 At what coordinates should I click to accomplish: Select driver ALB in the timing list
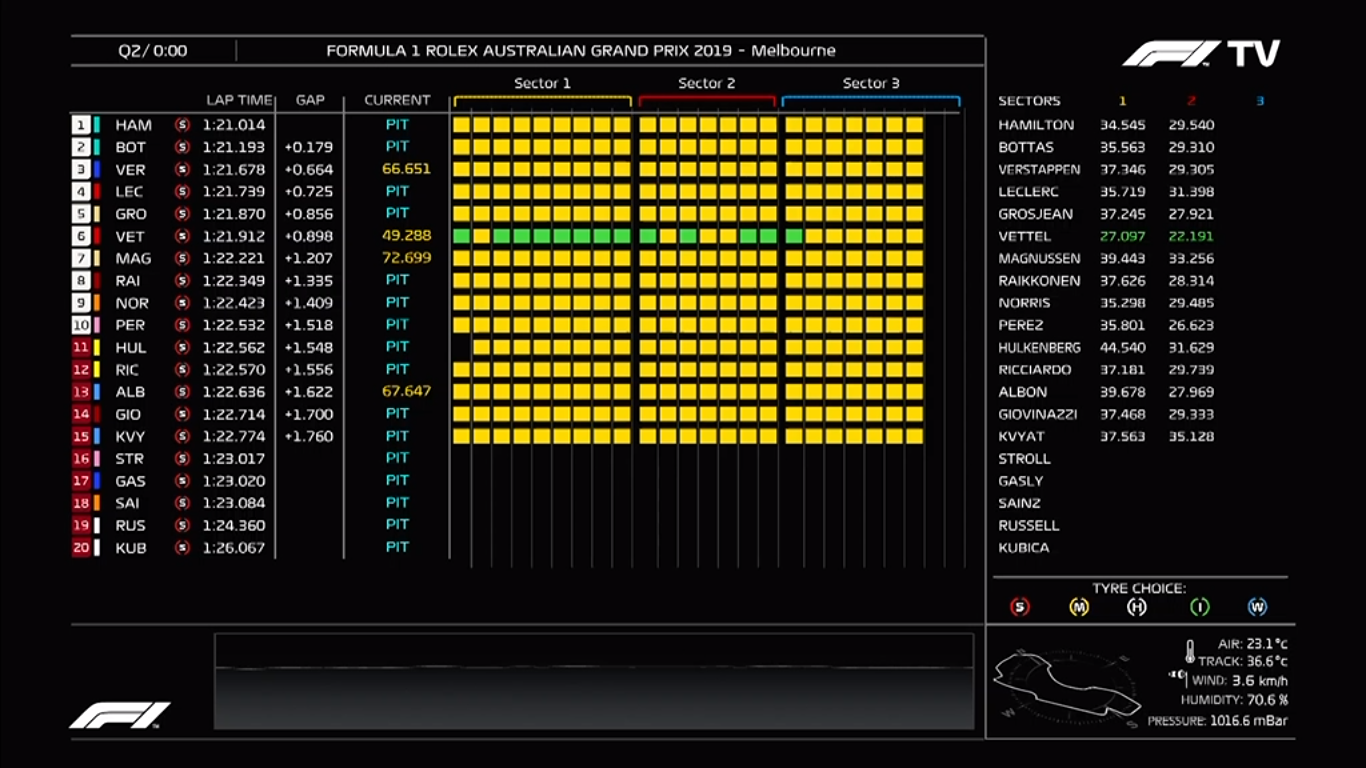pos(130,392)
